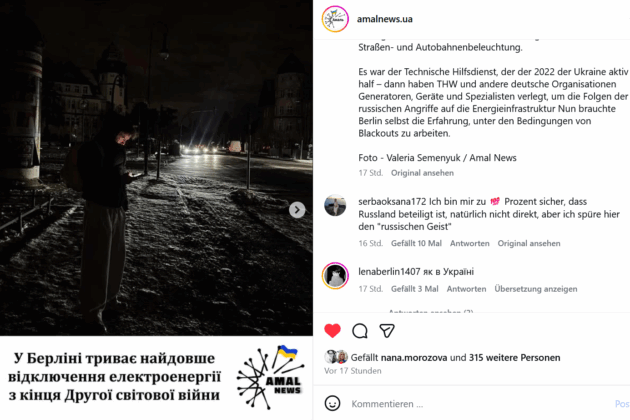Reply to the lenaberlin1407 comment
Screen dimensions: 630x420
click(x=466, y=289)
